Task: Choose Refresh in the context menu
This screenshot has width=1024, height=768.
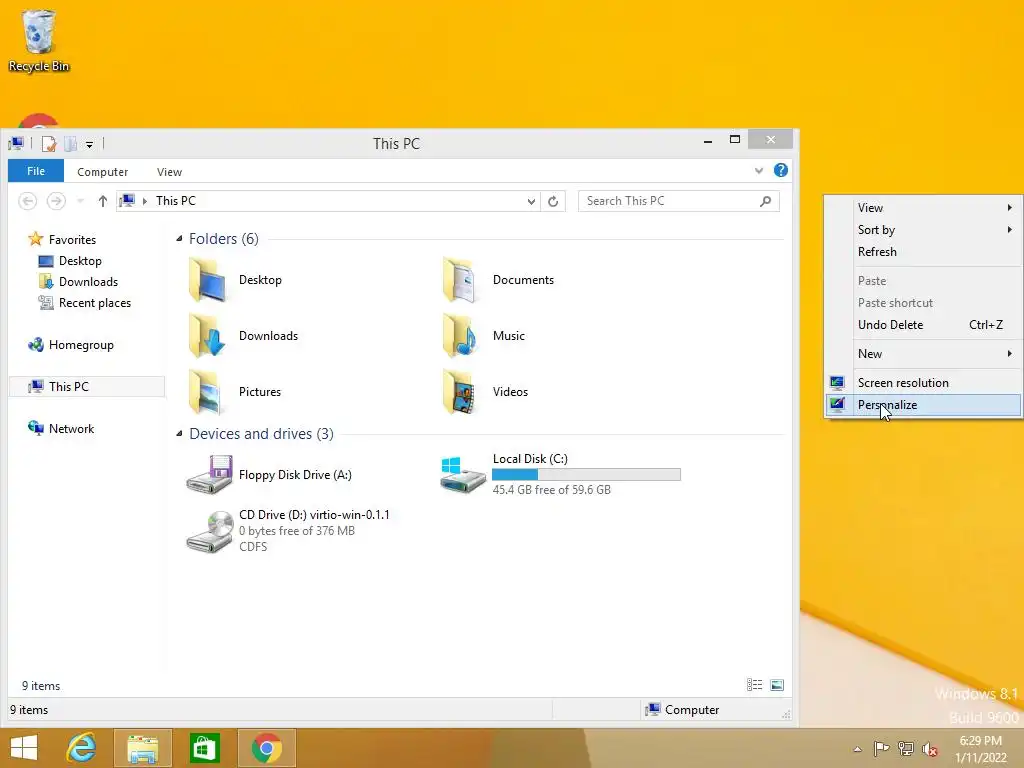Action: (x=923, y=251)
